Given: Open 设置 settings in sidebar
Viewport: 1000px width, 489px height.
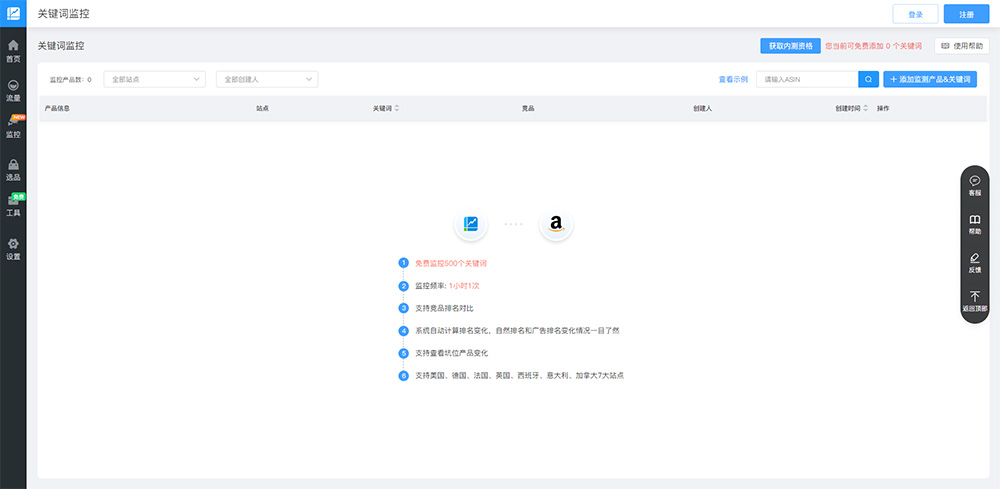Looking at the screenshot, I should tap(13, 249).
